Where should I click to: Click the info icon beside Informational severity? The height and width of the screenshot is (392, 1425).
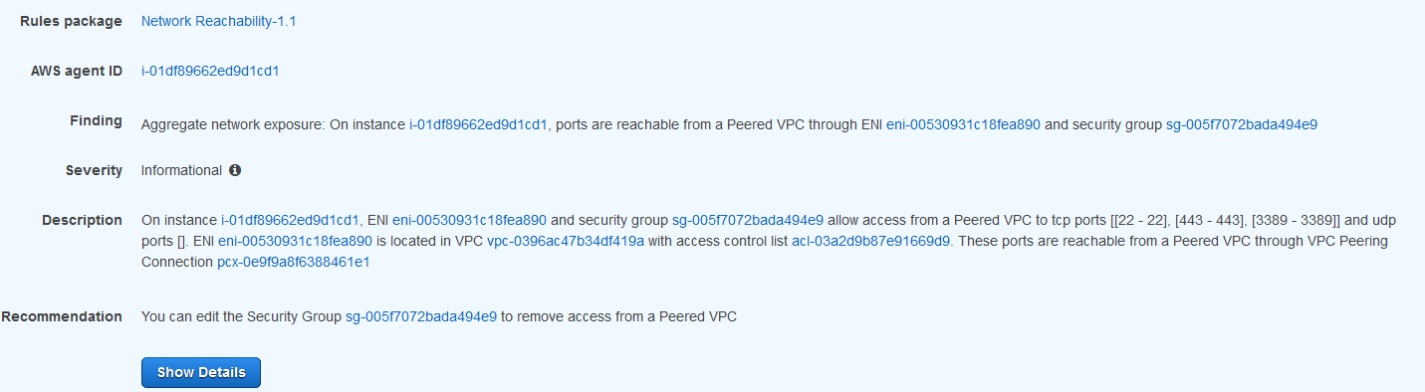pyautogui.click(x=235, y=170)
